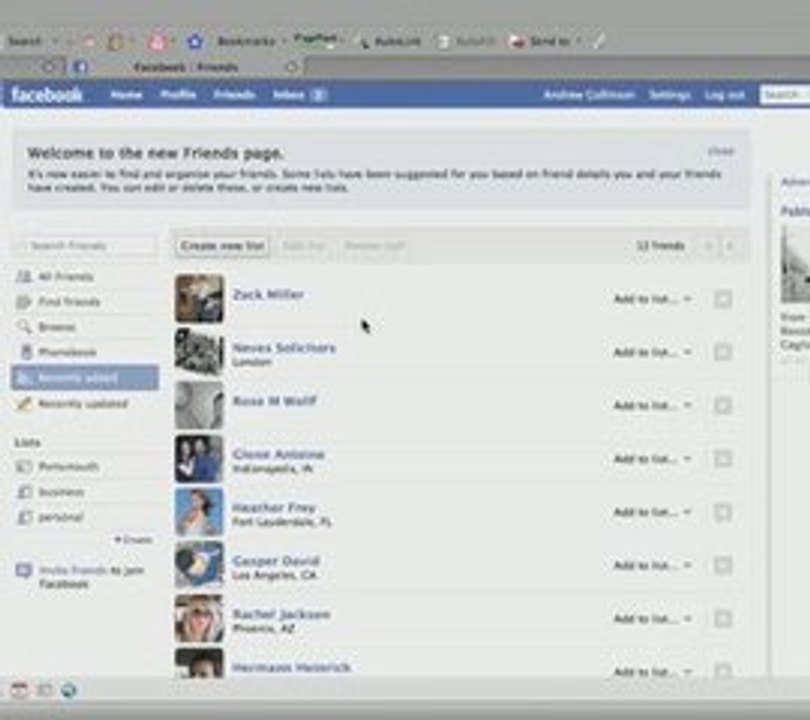Click the globe icon in the bottom bar
The image size is (810, 720).
coord(69,690)
